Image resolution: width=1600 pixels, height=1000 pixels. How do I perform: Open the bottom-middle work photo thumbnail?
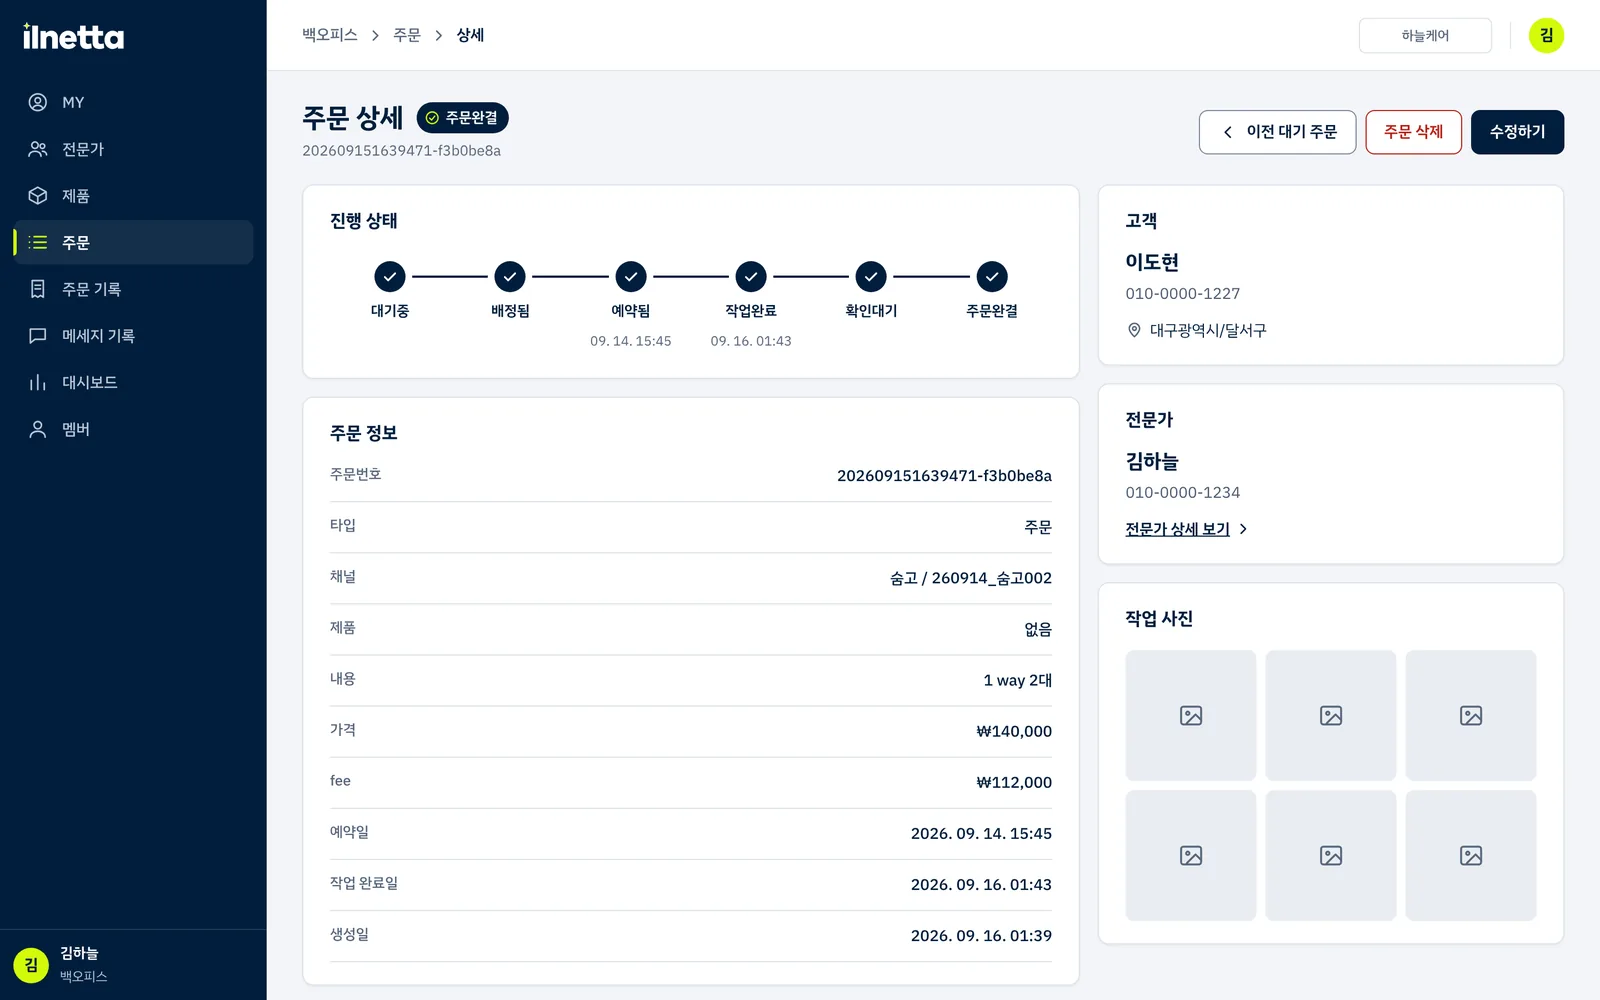click(1330, 855)
